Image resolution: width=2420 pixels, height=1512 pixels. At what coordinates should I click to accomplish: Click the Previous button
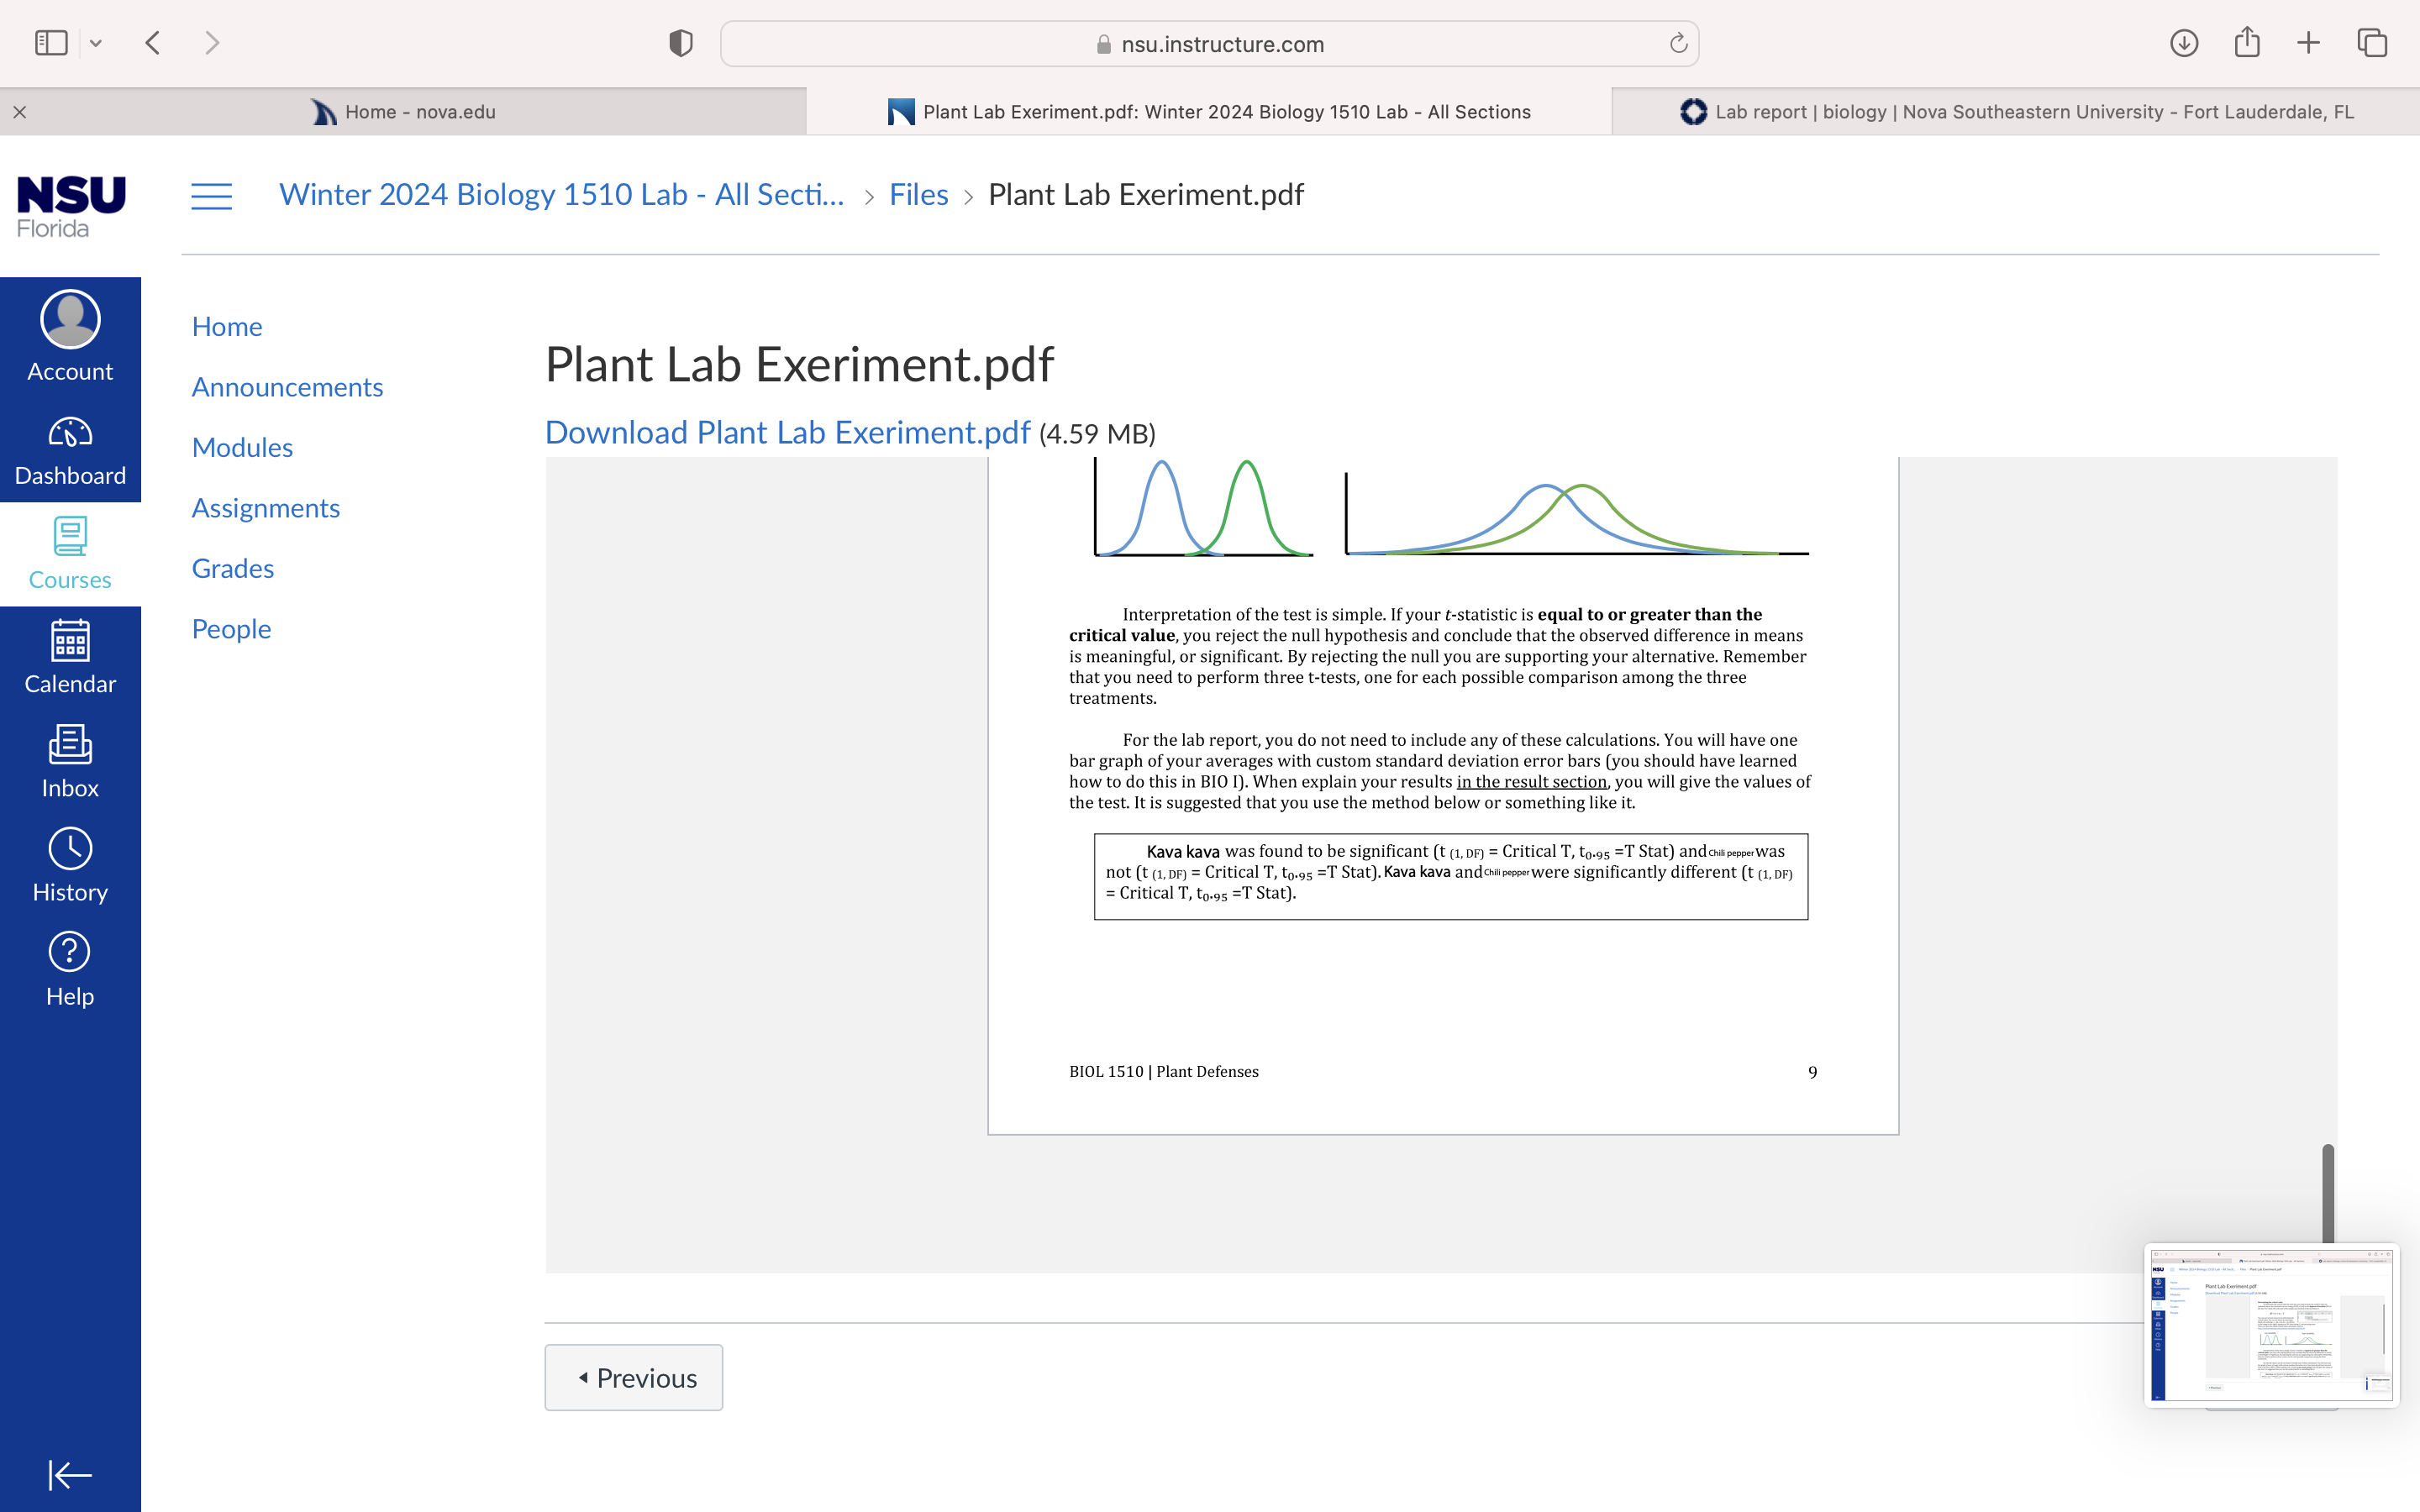click(x=633, y=1377)
